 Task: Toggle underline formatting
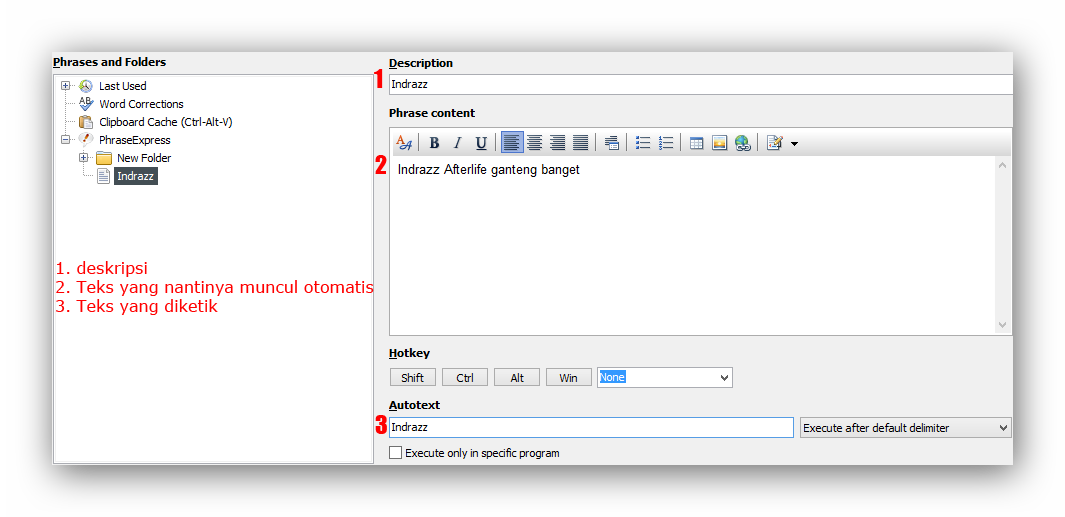point(481,143)
